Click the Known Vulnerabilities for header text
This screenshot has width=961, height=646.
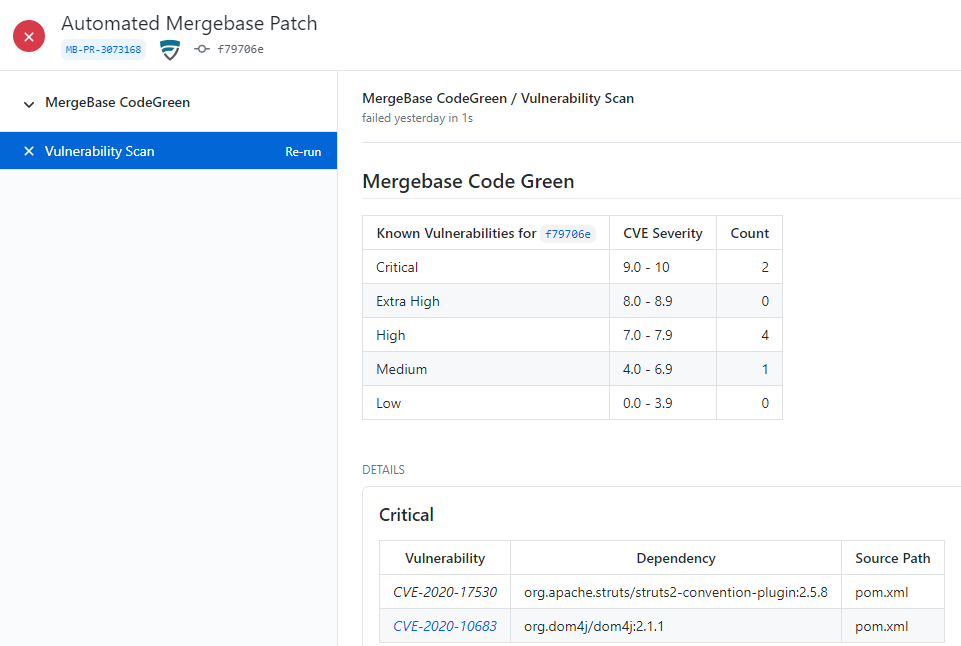pyautogui.click(x=456, y=233)
